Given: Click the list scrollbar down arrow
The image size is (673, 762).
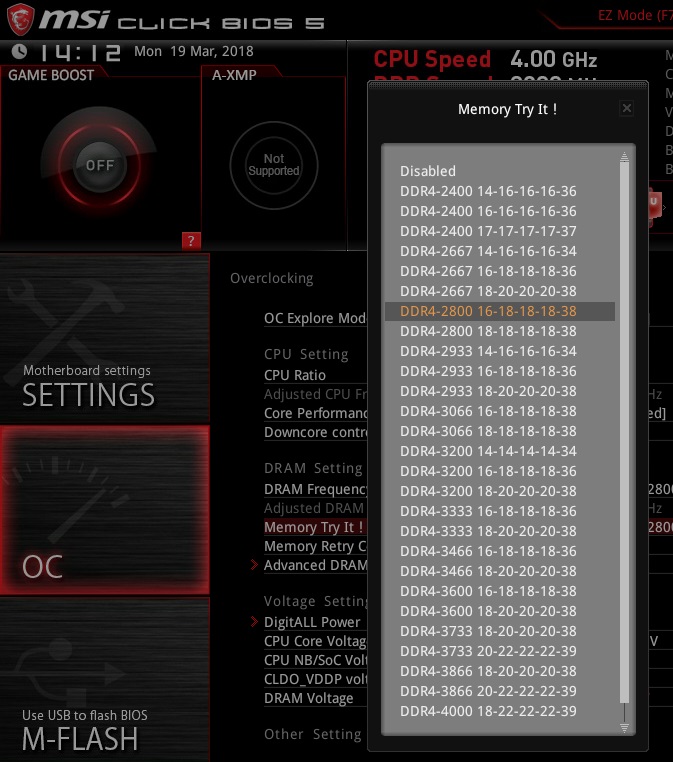Looking at the screenshot, I should (624, 727).
